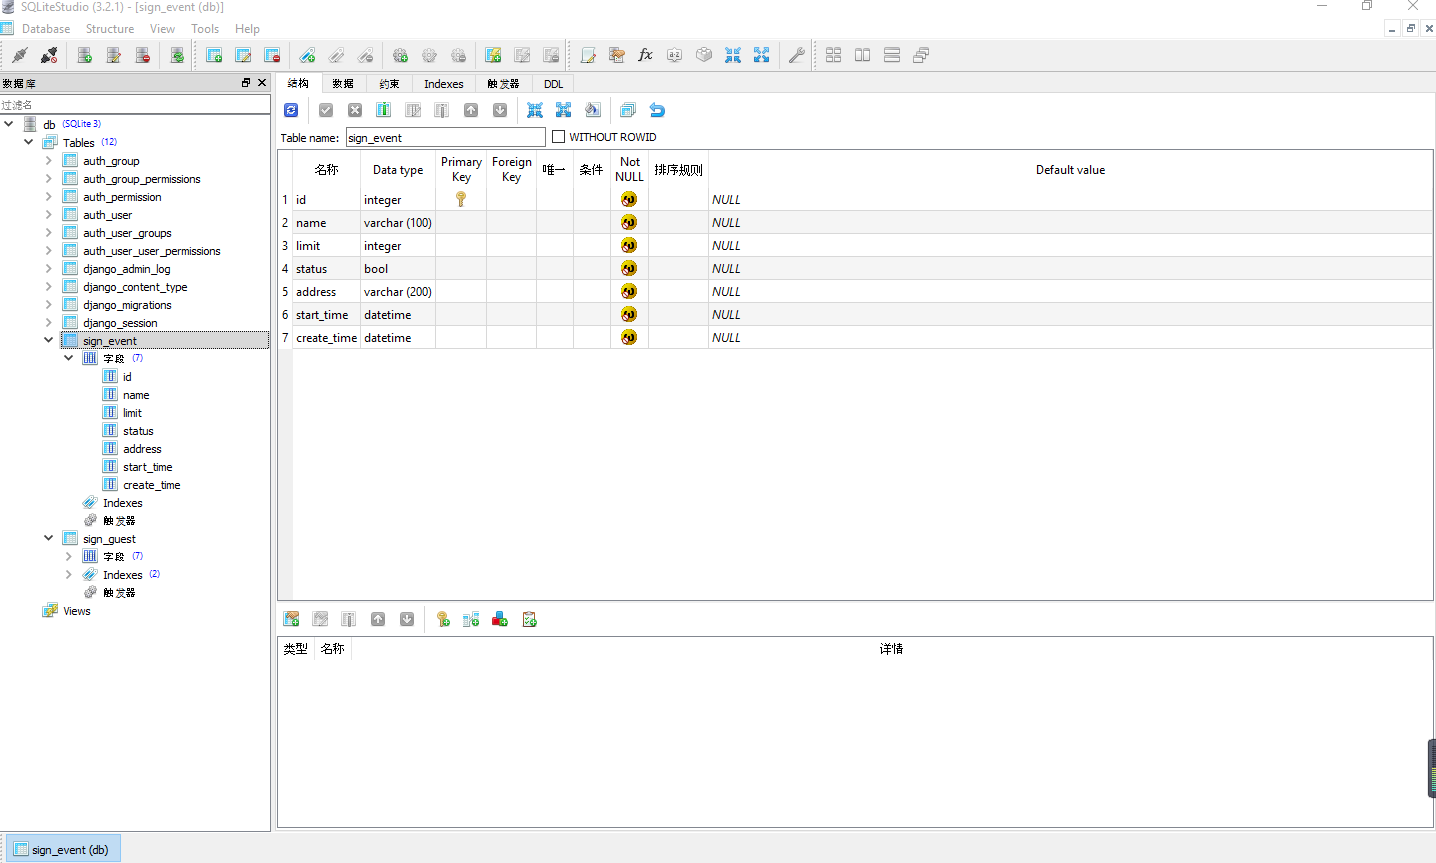Switch to the 数据 tab
The height and width of the screenshot is (863, 1436).
tap(343, 84)
